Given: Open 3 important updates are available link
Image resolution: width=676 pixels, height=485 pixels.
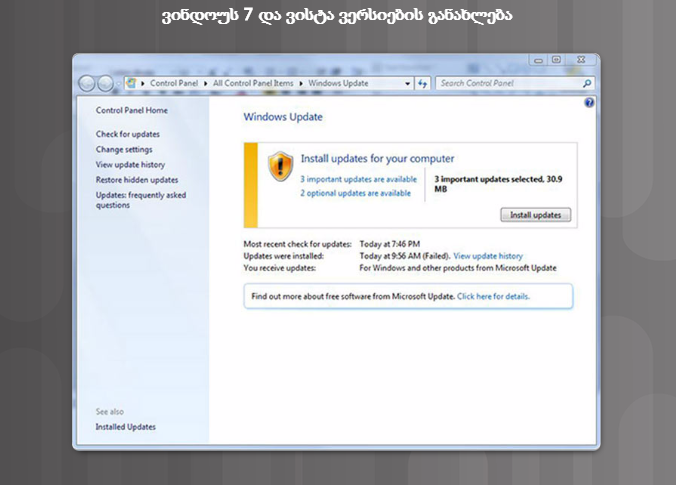Looking at the screenshot, I should coord(358,179).
